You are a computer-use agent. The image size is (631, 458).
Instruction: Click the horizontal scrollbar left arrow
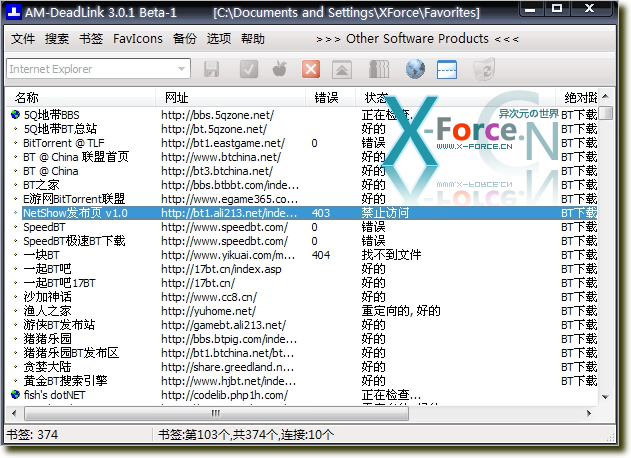pyautogui.click(x=14, y=413)
